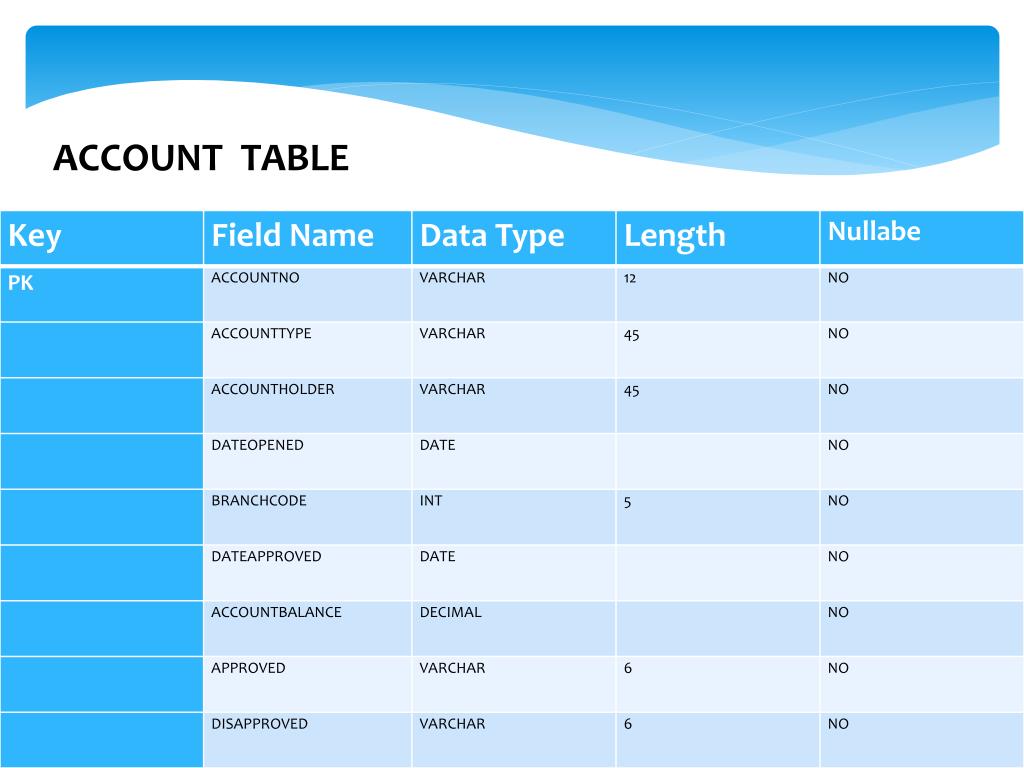Viewport: 1024px width, 768px height.
Task: Click length 45 for ACCOUNTTYPE
Action: pos(632,335)
